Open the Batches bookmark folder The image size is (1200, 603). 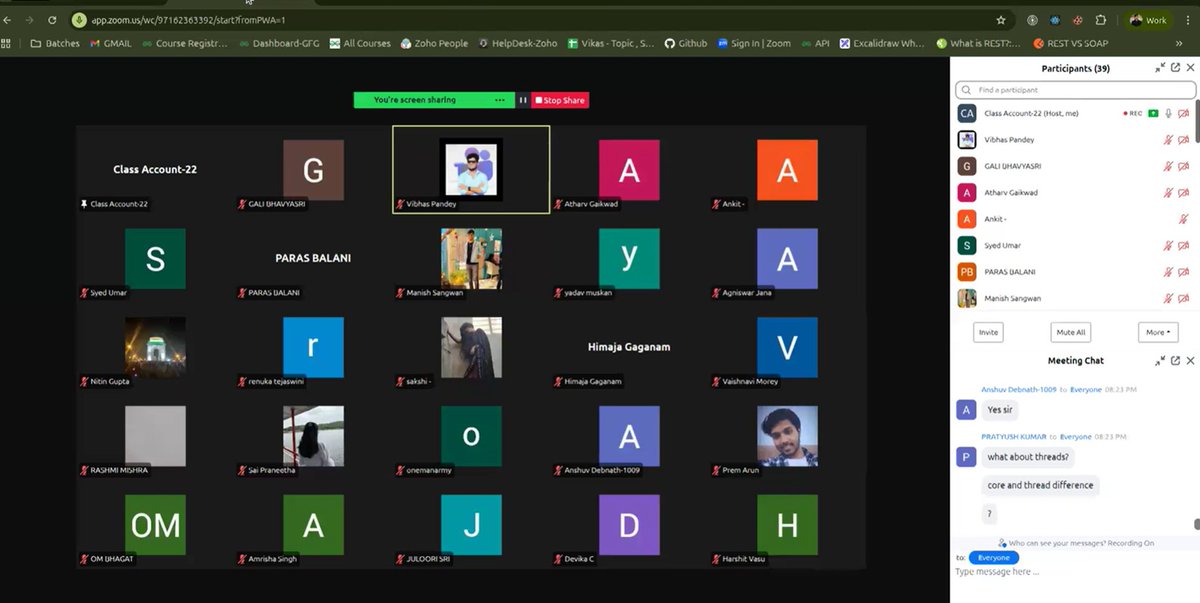click(x=56, y=43)
